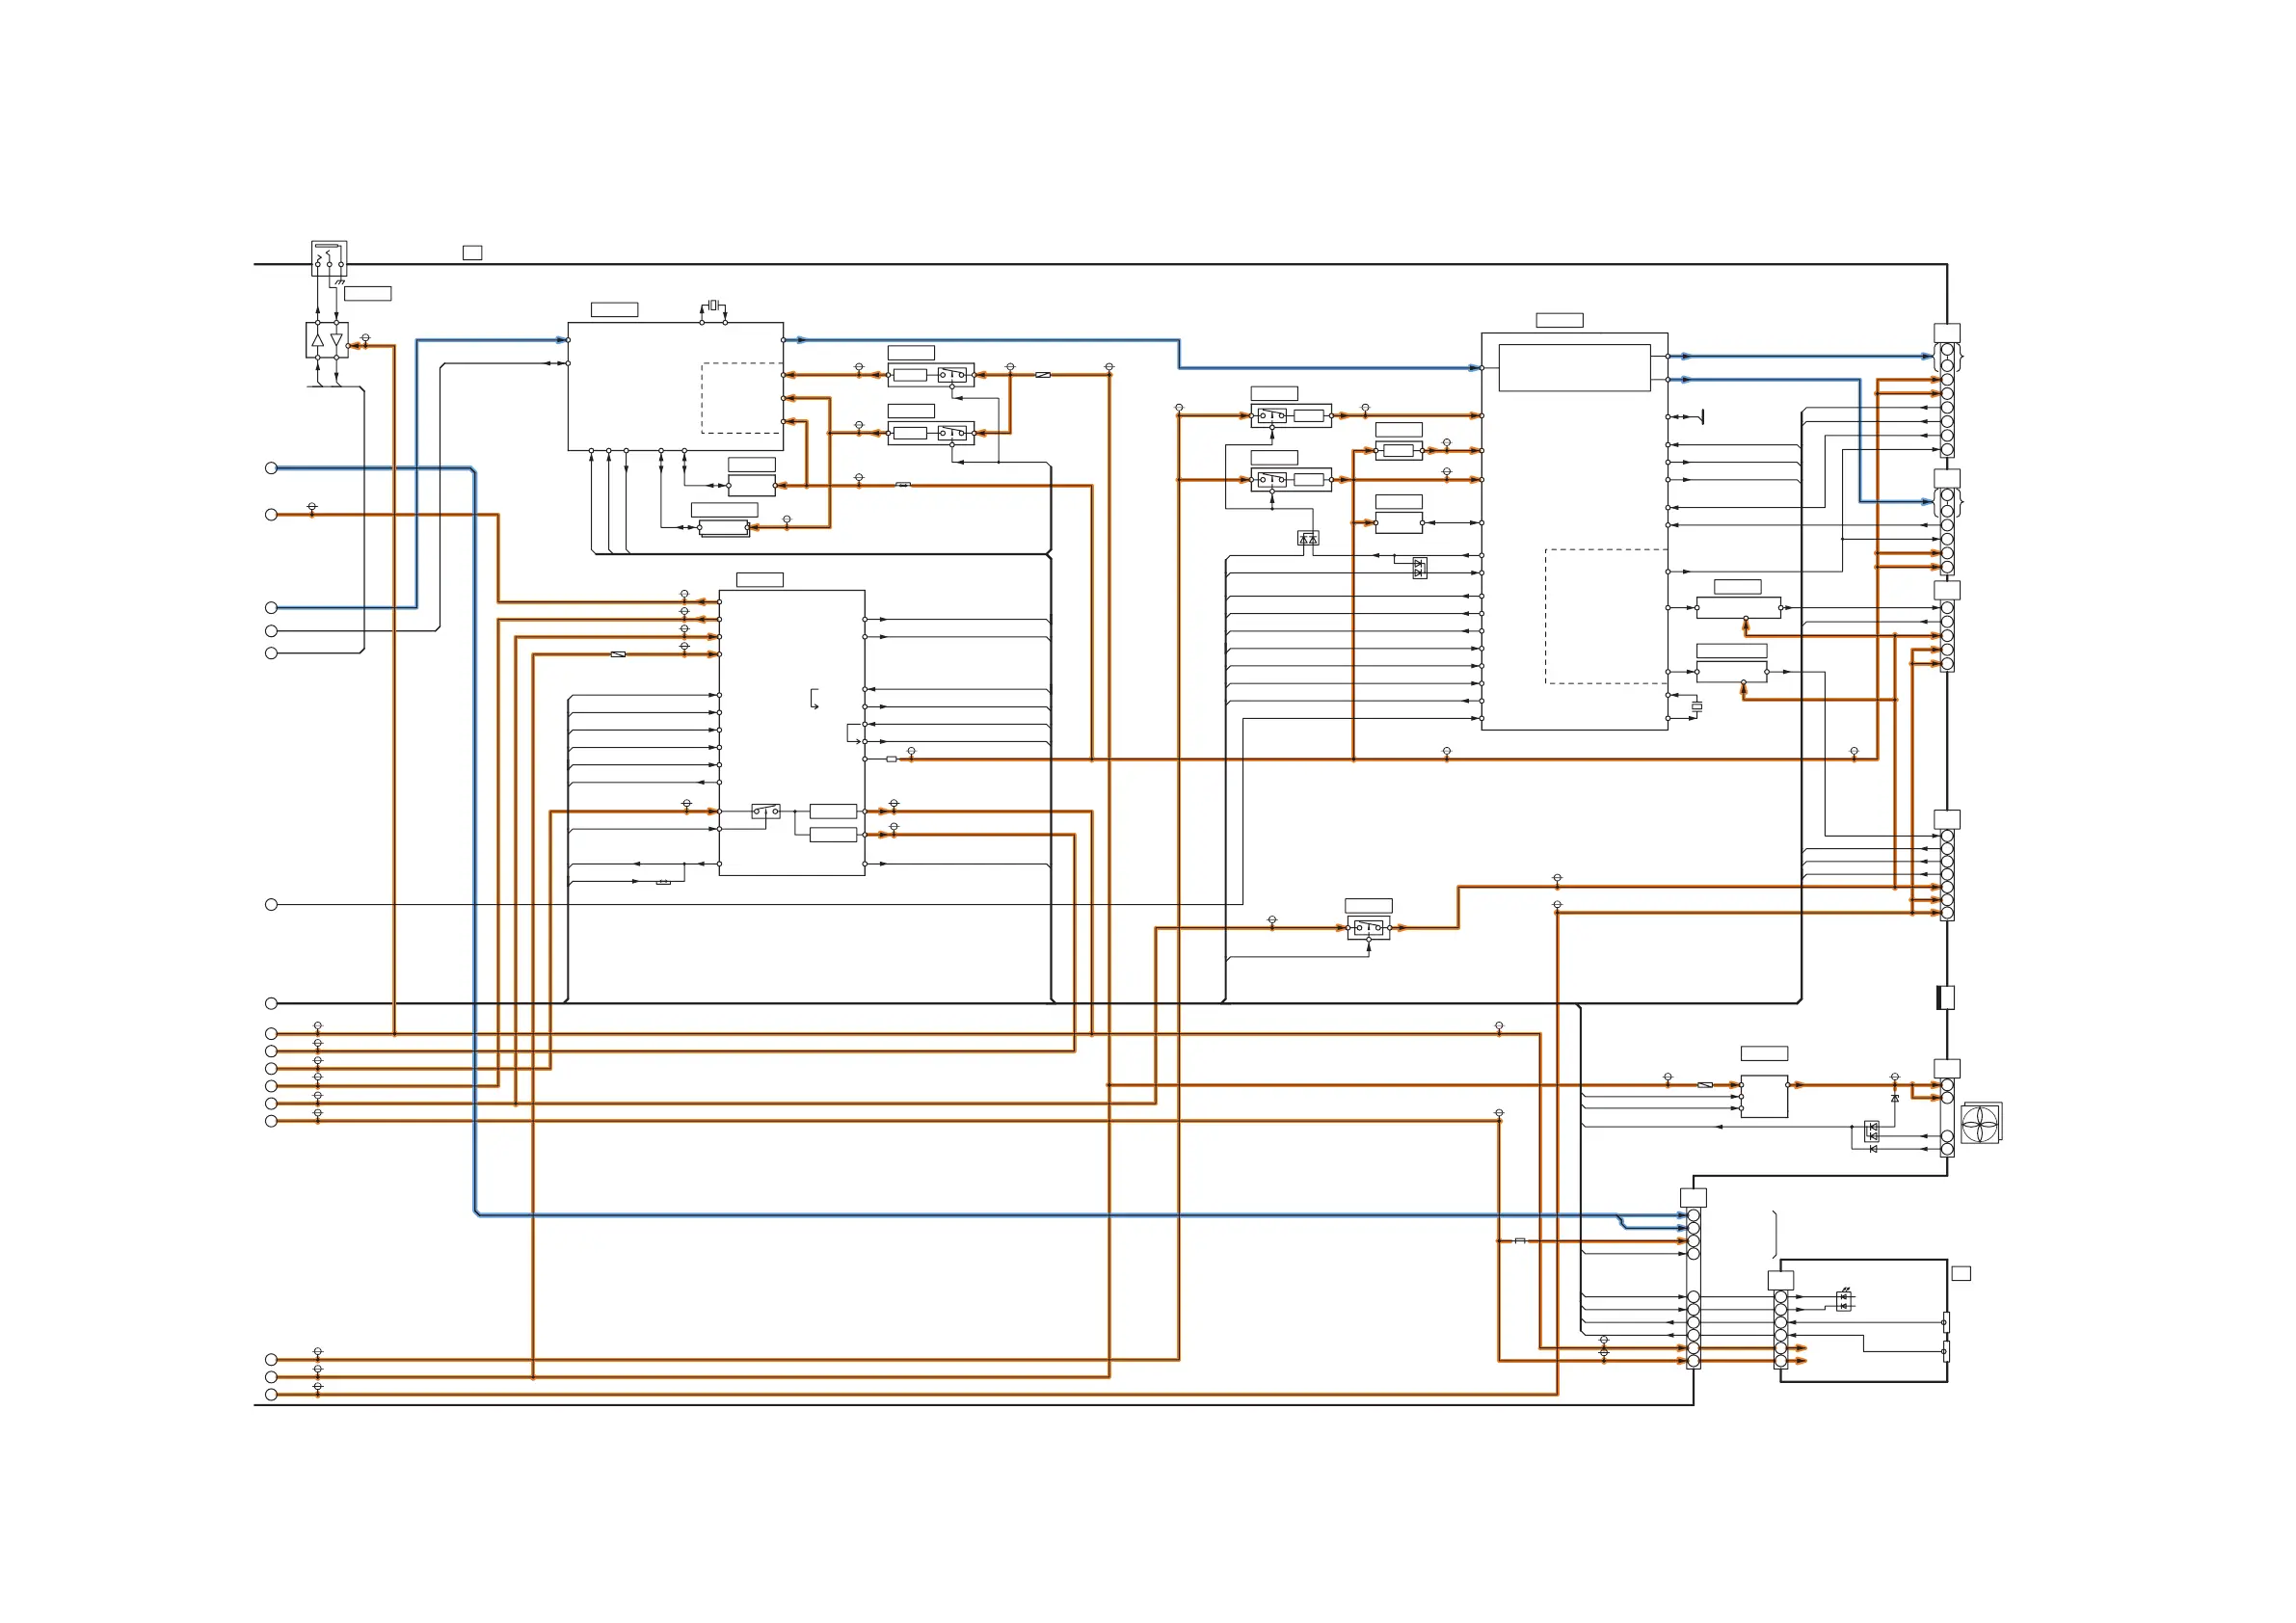2296x1623 pixels.
Task: Click the bottommost orange-line terminal circle on left
Action: (x=271, y=1394)
